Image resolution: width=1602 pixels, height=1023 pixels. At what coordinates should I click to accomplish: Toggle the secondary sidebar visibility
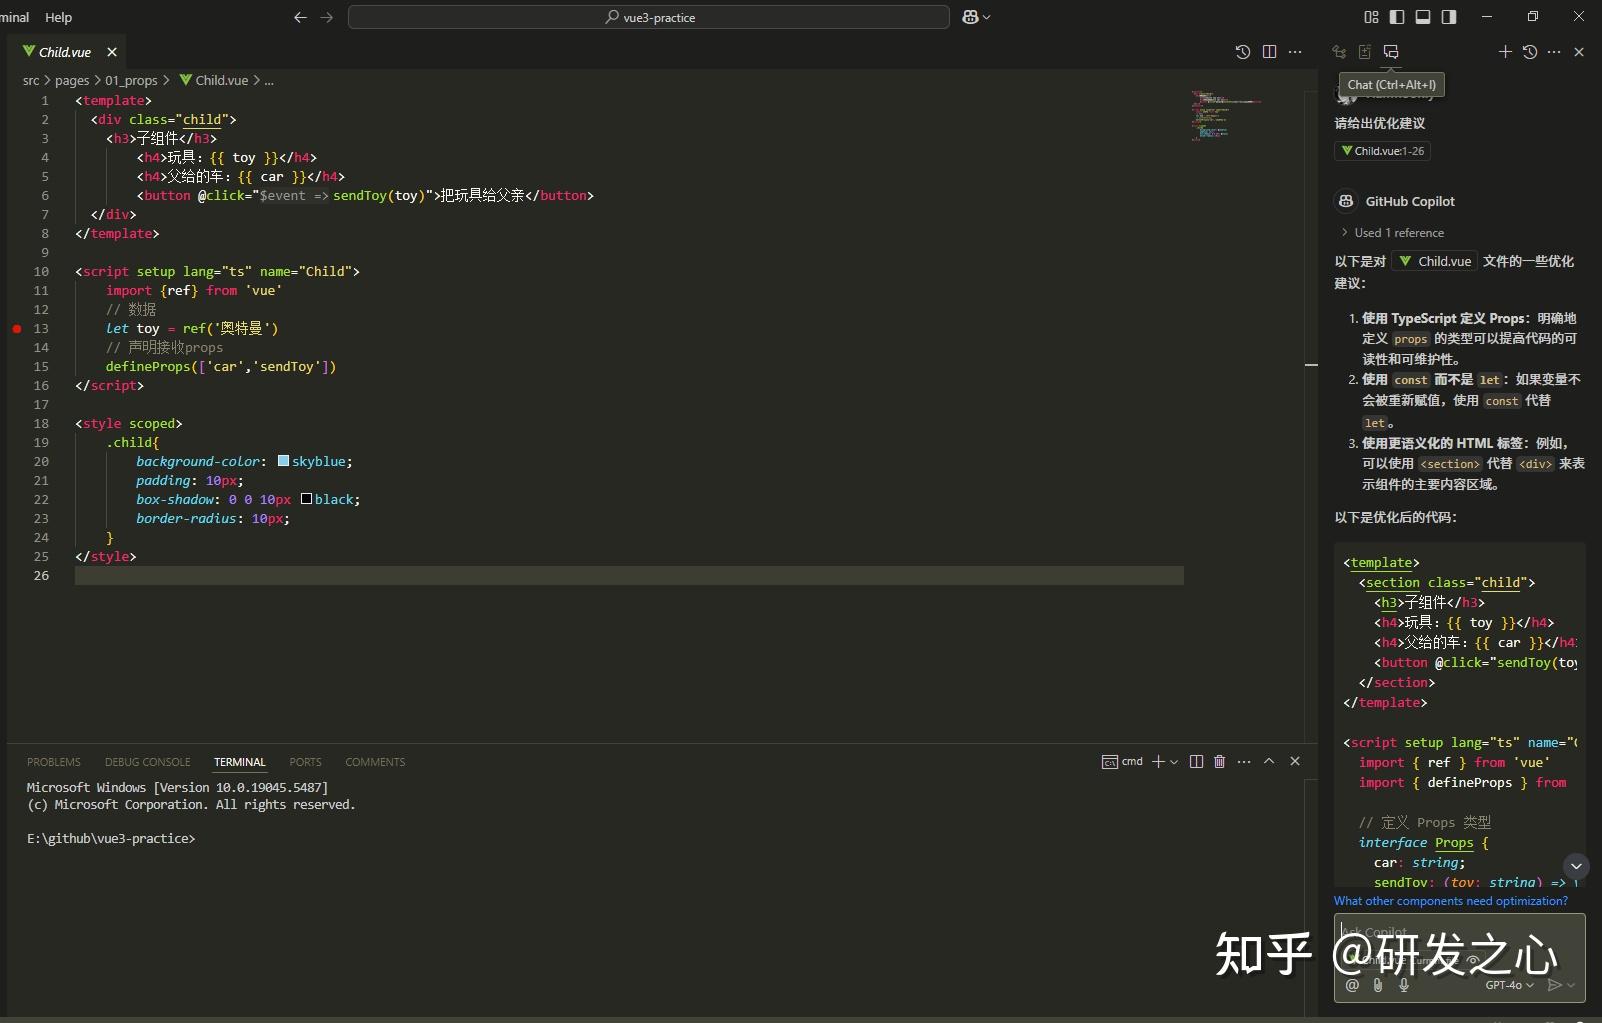pos(1447,17)
